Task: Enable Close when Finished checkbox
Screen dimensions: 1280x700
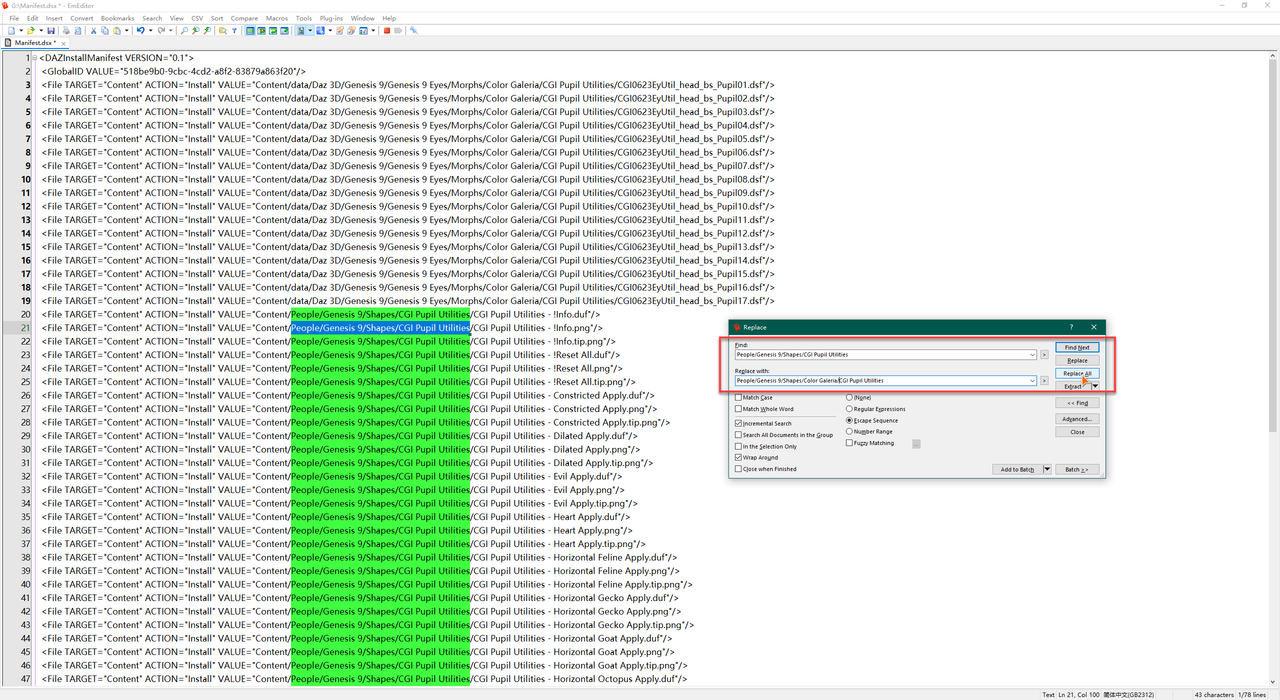Action: point(738,469)
